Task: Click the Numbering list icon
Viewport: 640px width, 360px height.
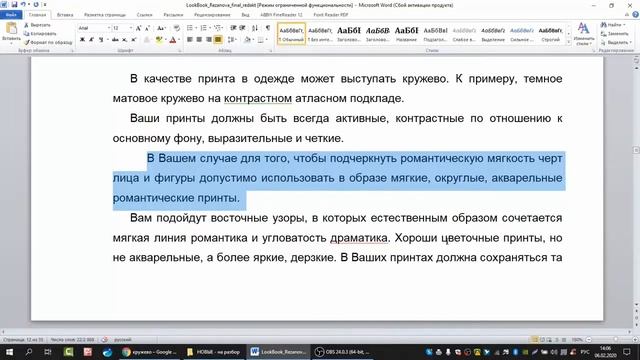Action: coord(203,28)
